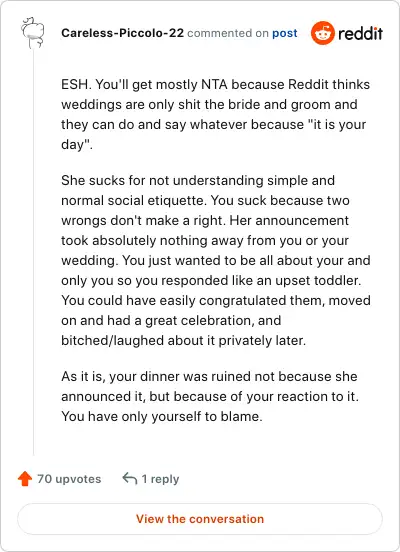
Task: Click the paragraph starting with "ESH"
Action: pos(215,114)
